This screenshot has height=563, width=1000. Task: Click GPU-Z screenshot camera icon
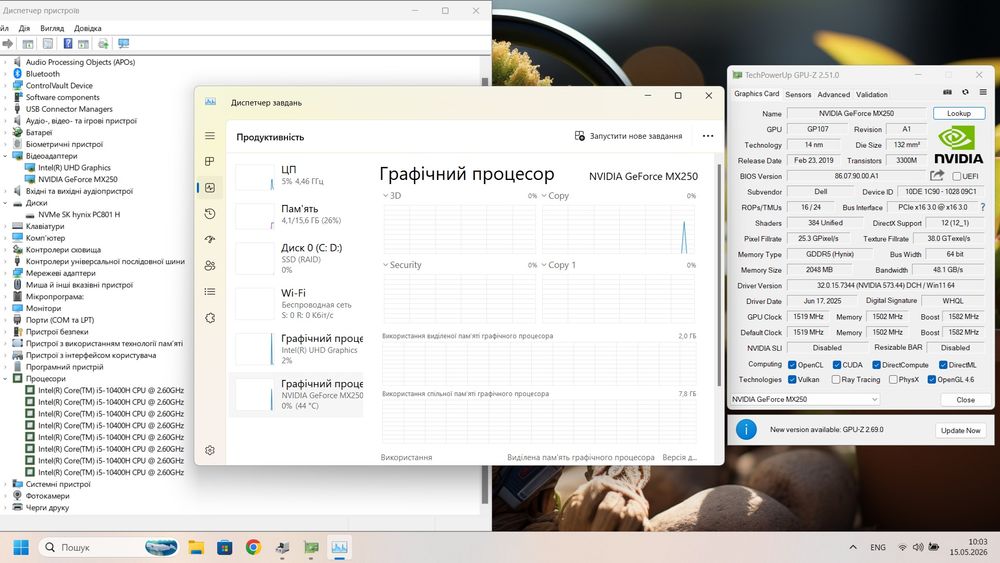(948, 92)
